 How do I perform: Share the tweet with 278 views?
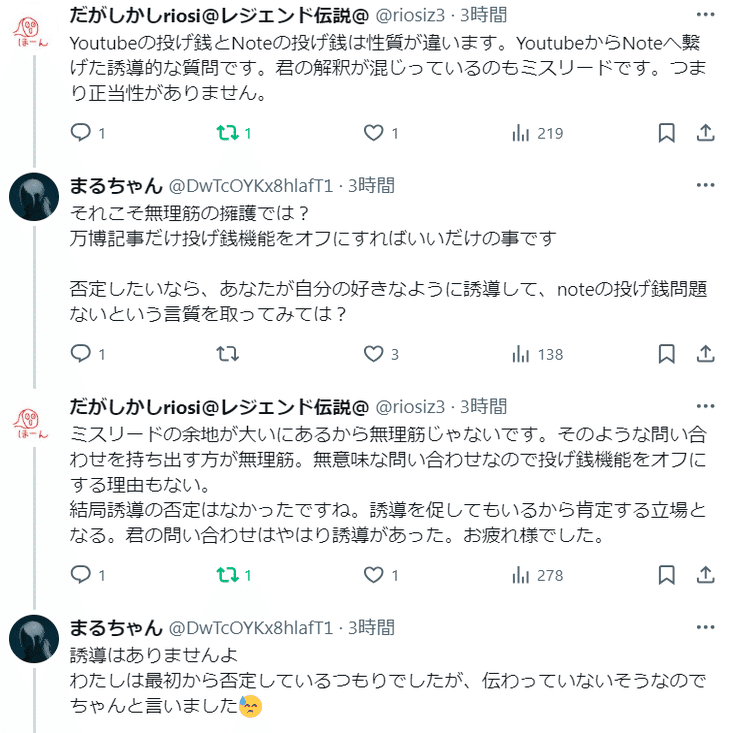click(704, 575)
